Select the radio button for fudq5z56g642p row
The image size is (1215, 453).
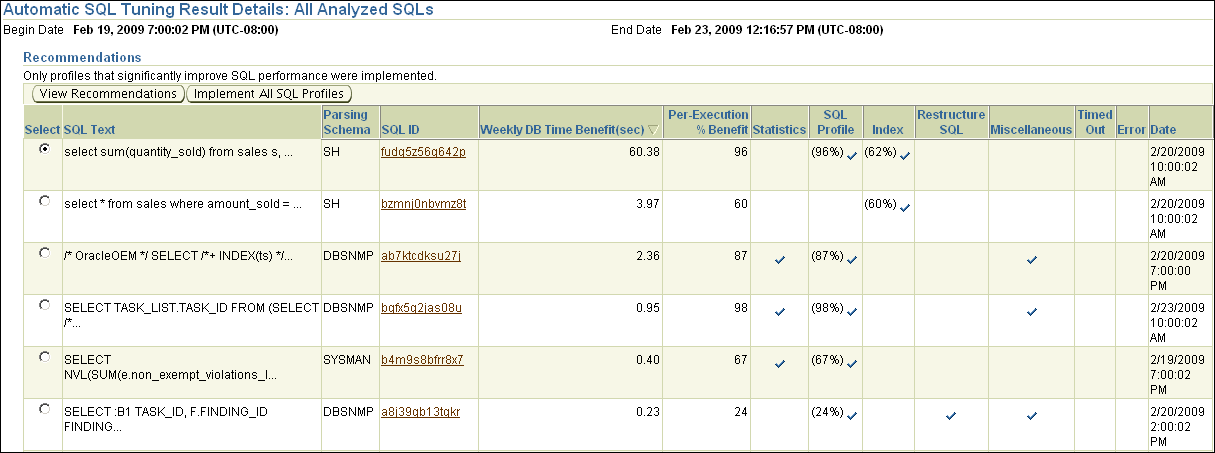pyautogui.click(x=43, y=149)
